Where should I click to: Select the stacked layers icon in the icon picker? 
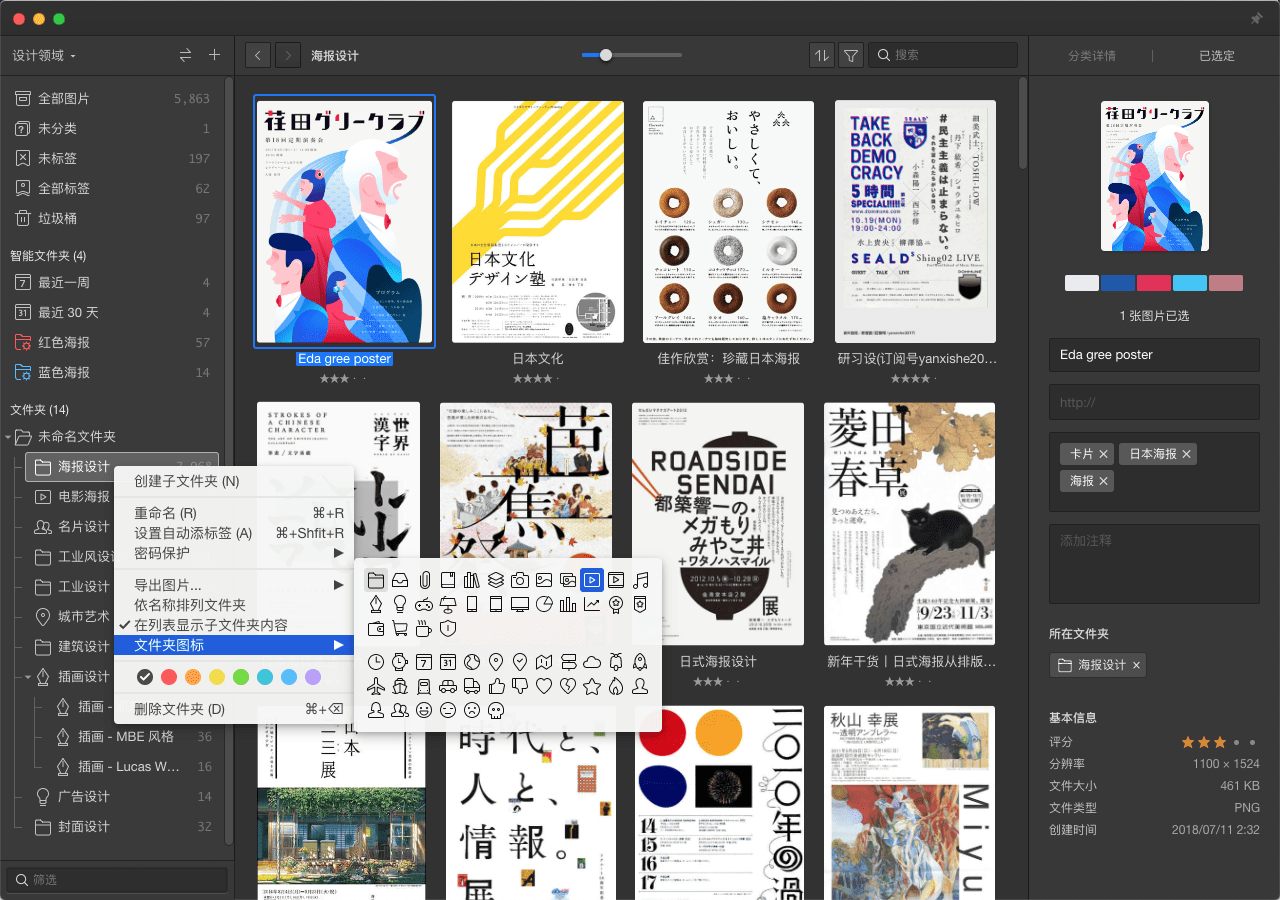point(496,580)
